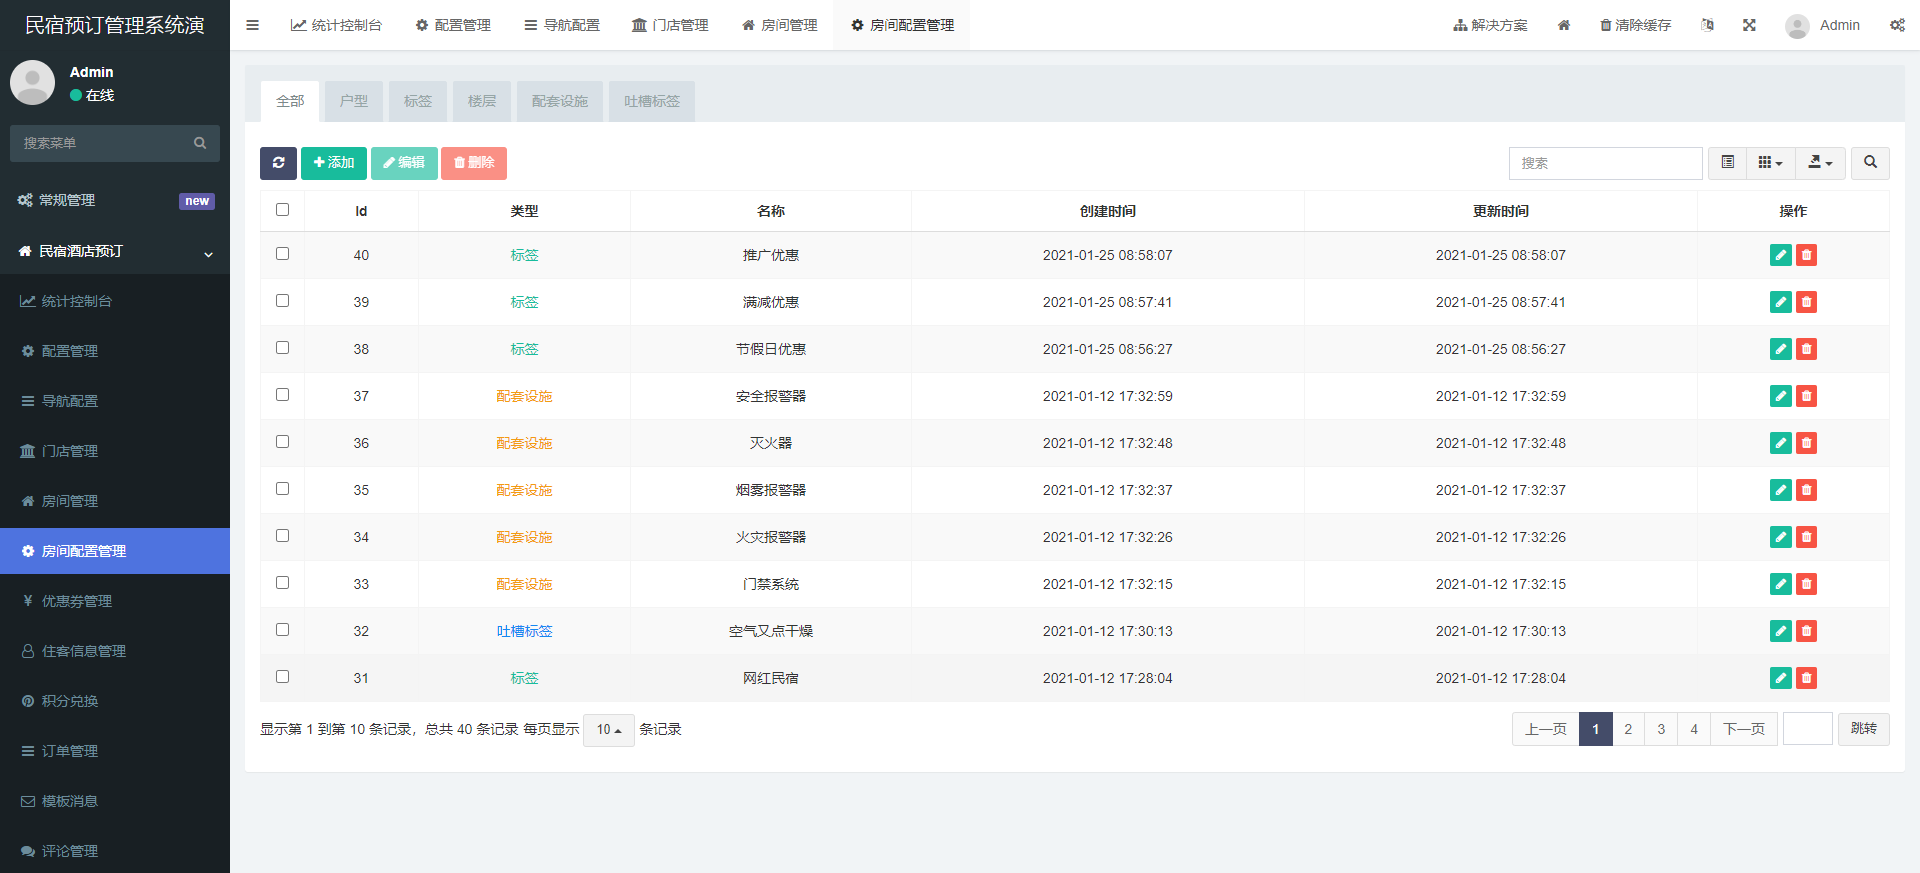
Task: Click the refresh table icon button
Action: [278, 163]
